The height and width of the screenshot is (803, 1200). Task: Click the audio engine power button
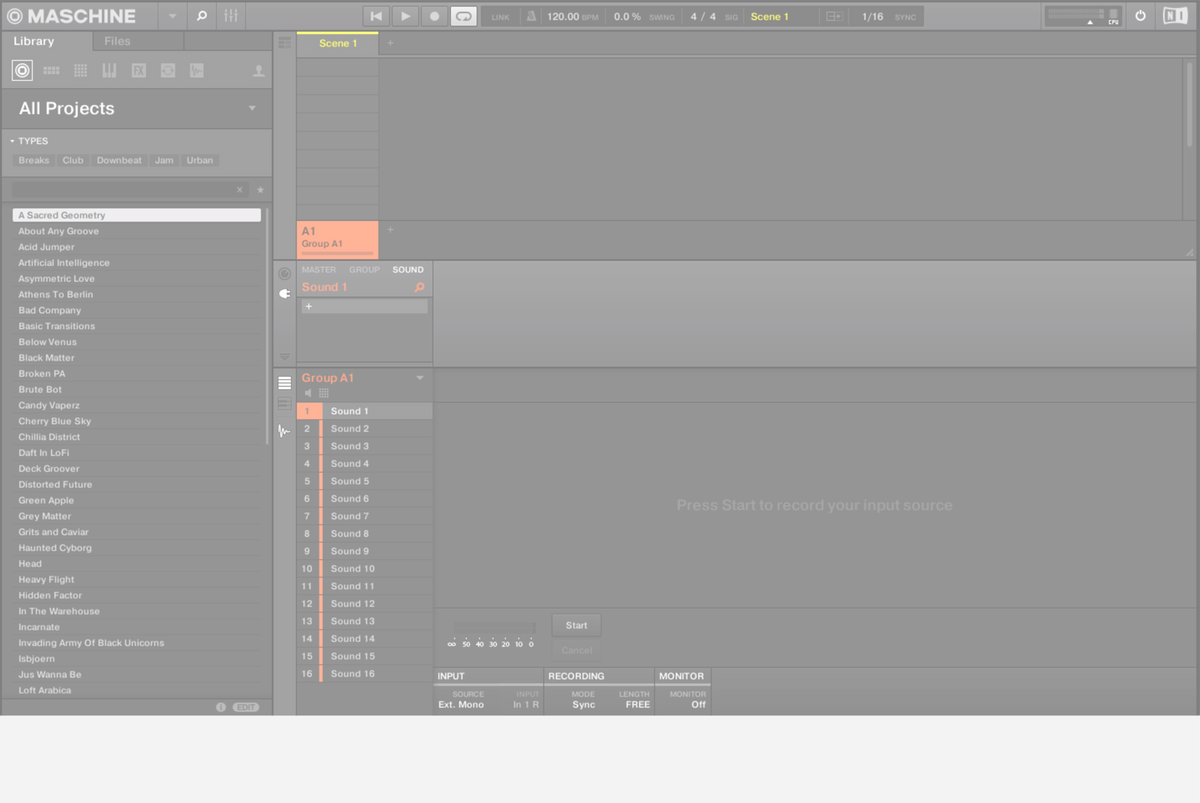[1140, 16]
